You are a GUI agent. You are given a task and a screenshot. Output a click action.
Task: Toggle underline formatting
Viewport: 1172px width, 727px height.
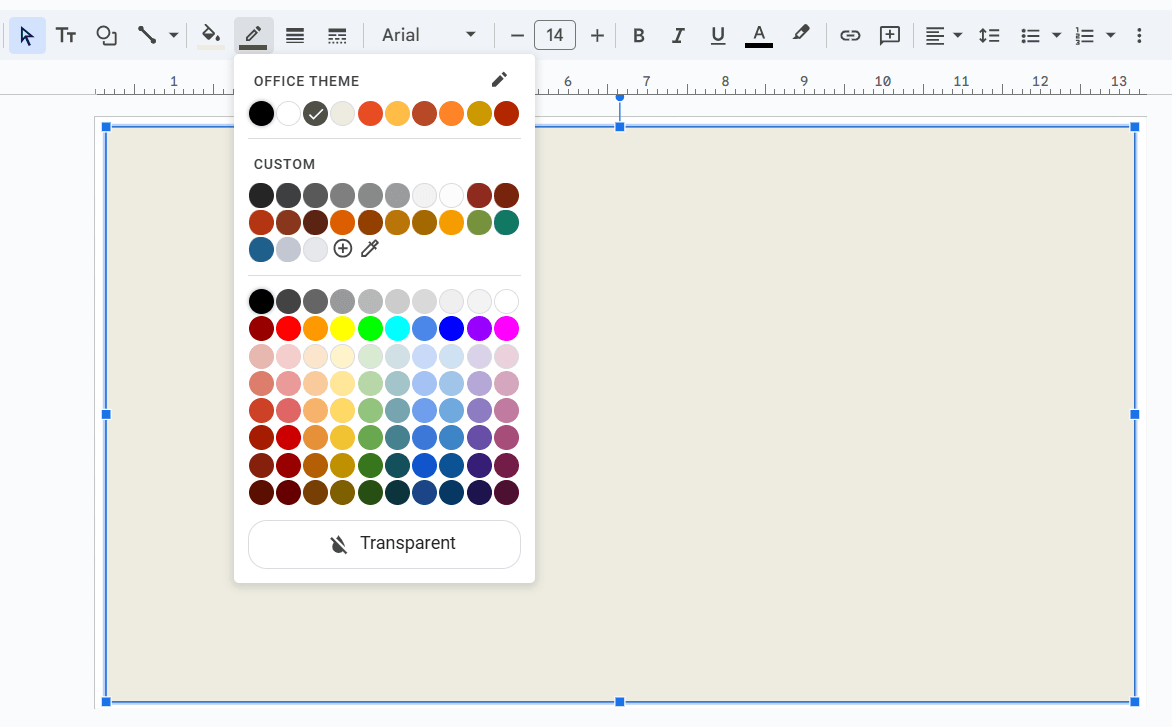718,35
